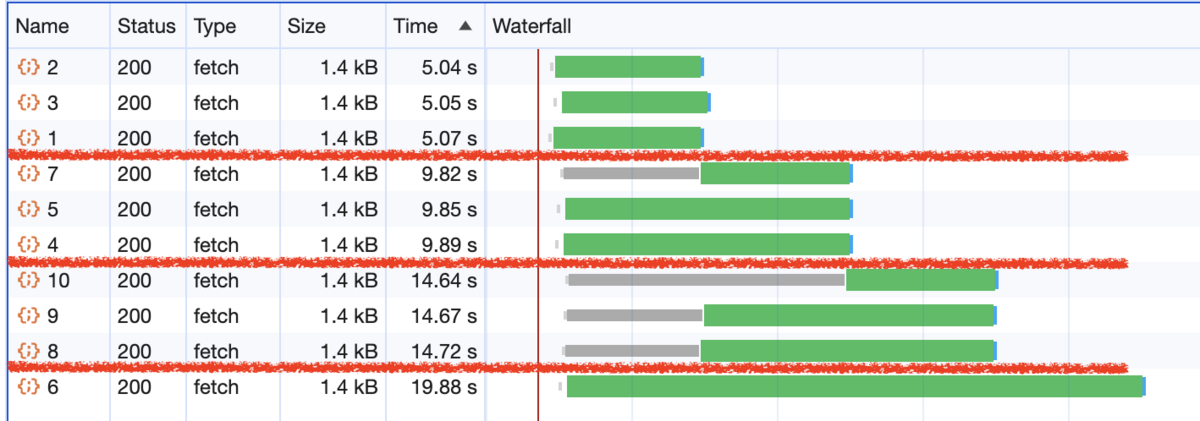Image resolution: width=1200 pixels, height=421 pixels.
Task: Click the JSON icon for request 5
Action: point(28,209)
